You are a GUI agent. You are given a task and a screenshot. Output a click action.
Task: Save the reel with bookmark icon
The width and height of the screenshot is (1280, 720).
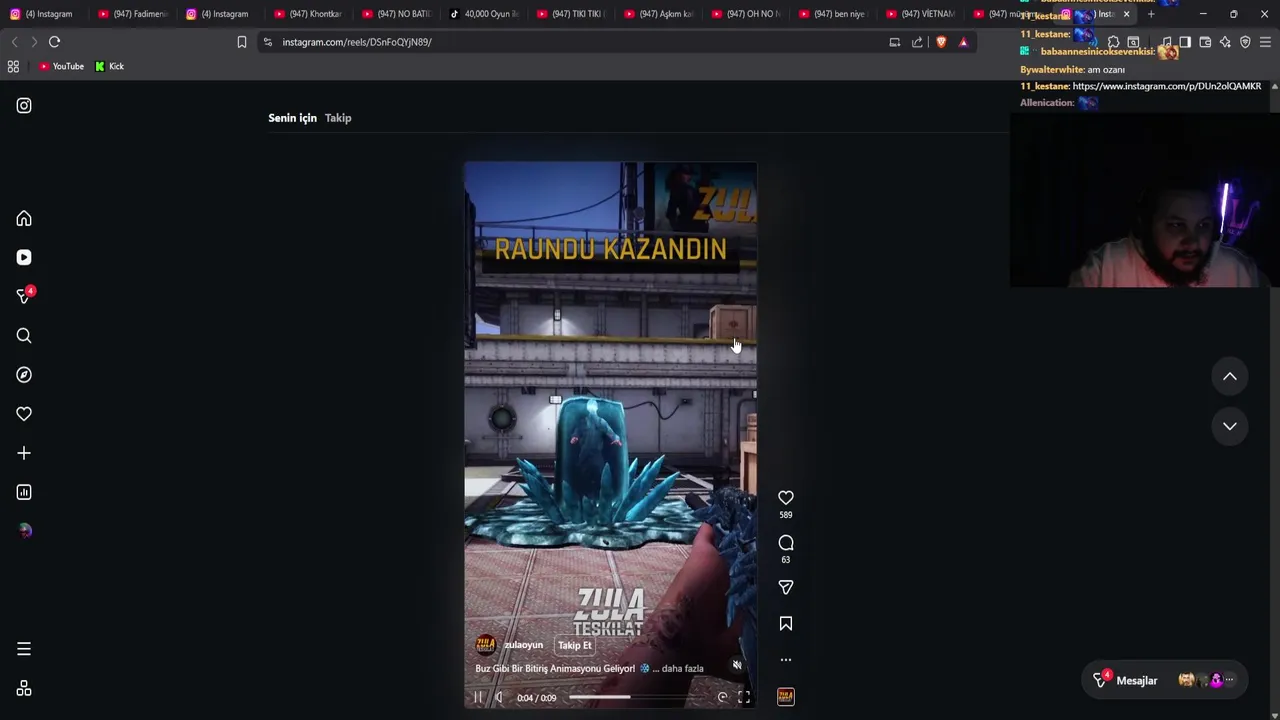pos(786,624)
